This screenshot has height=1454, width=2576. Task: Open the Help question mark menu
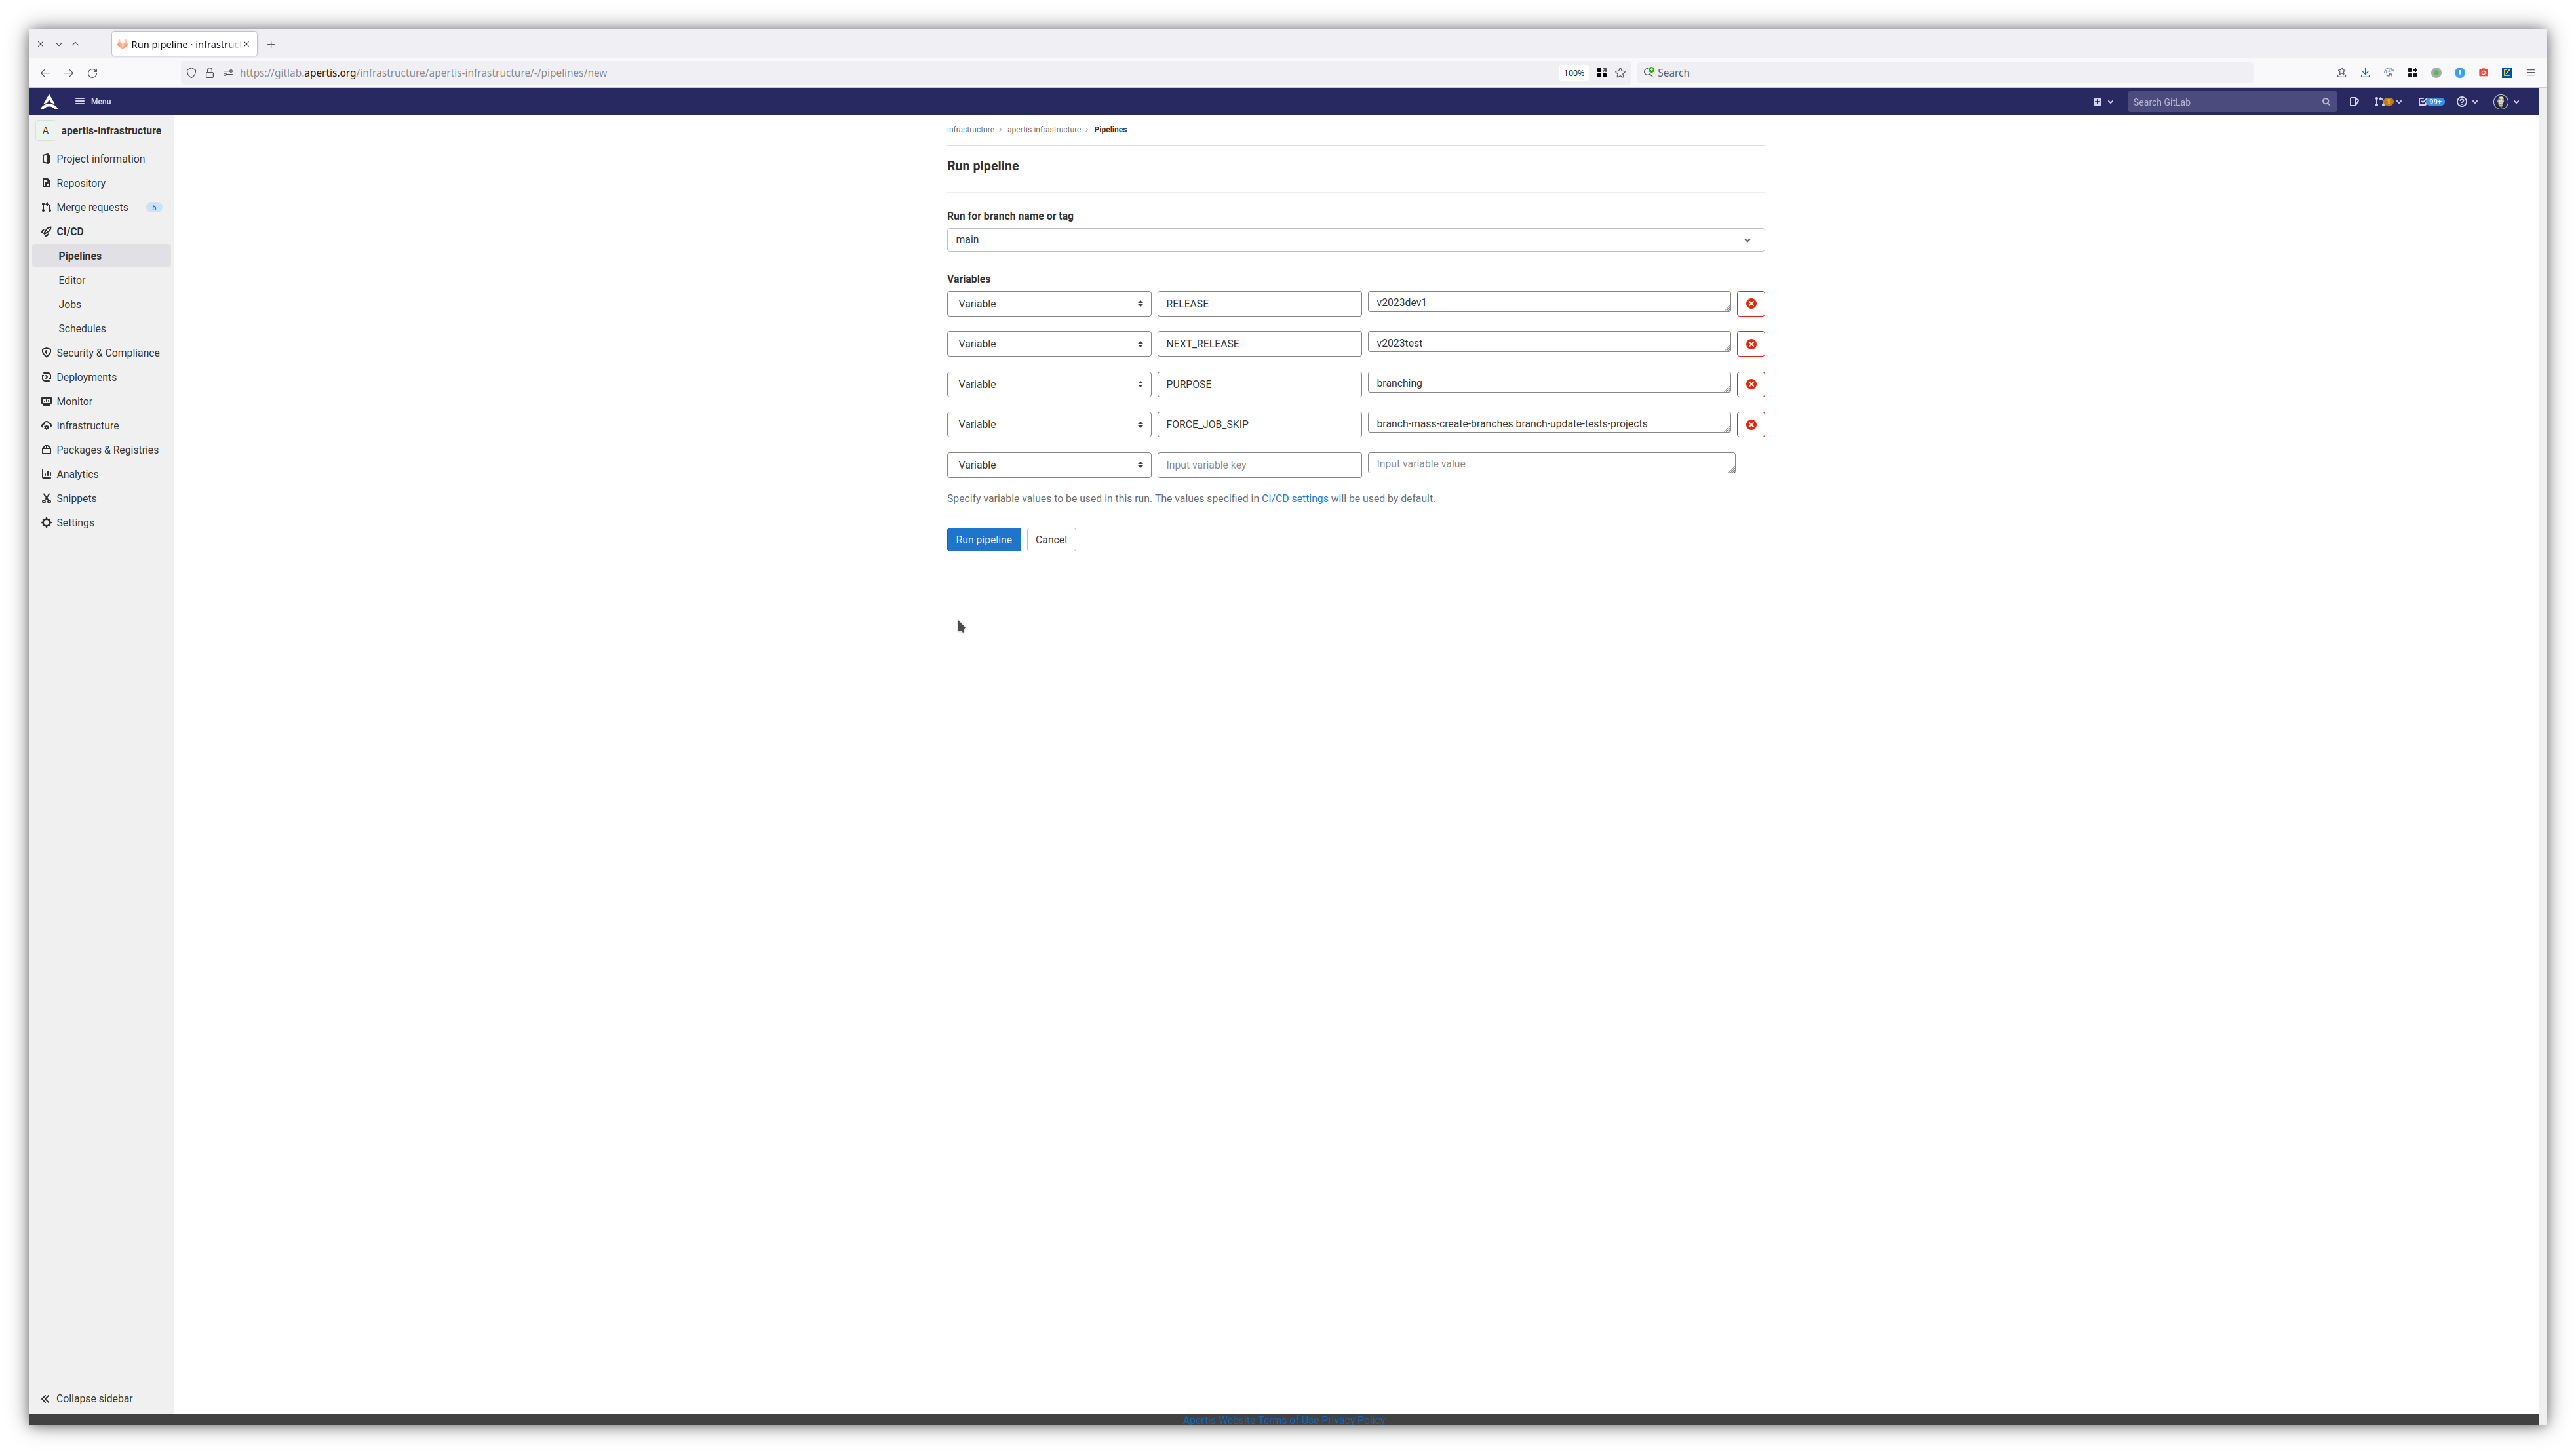coord(2467,102)
